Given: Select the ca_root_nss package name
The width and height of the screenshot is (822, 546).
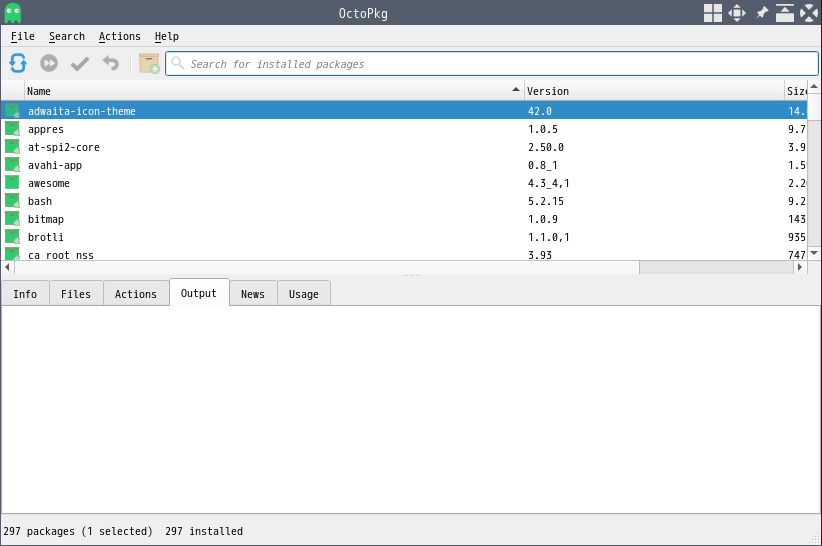Looking at the screenshot, I should [x=61, y=255].
